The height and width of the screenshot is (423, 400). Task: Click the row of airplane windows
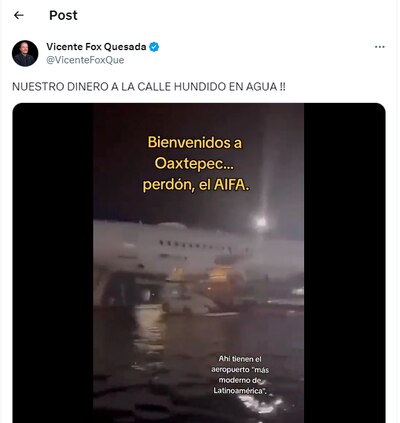click(x=195, y=246)
